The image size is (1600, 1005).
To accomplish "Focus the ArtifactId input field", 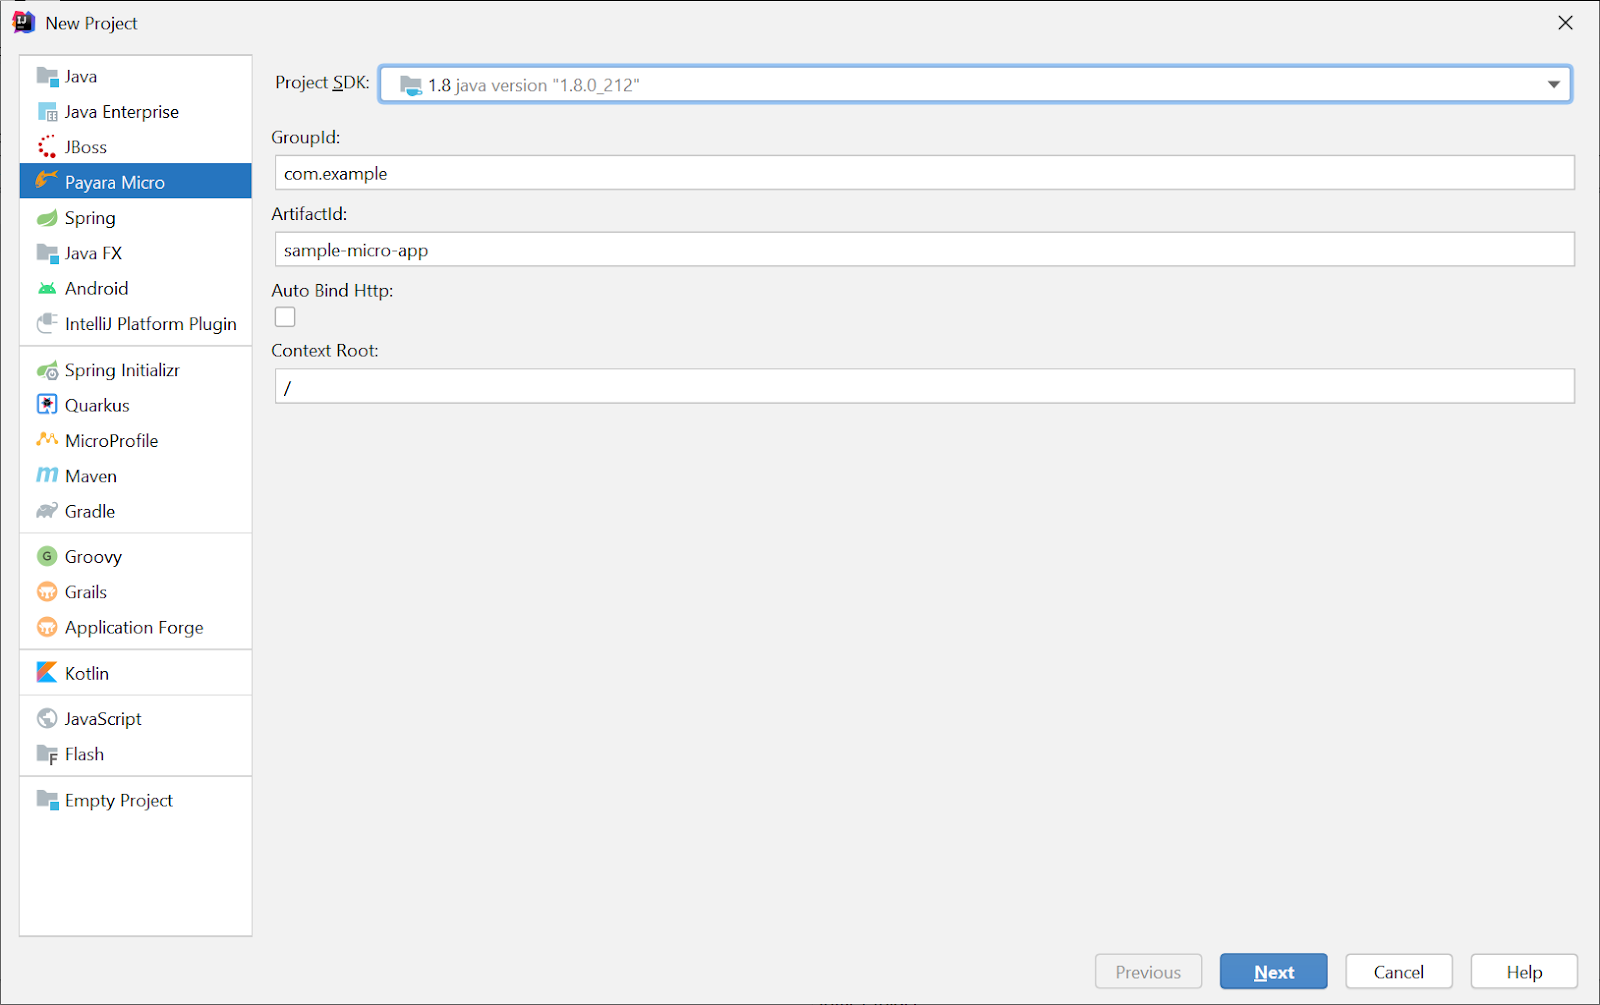I will click(x=925, y=250).
